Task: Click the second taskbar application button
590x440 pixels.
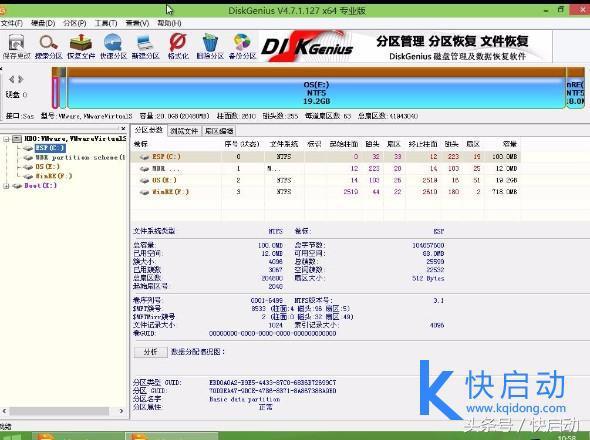Action: (x=171, y=436)
